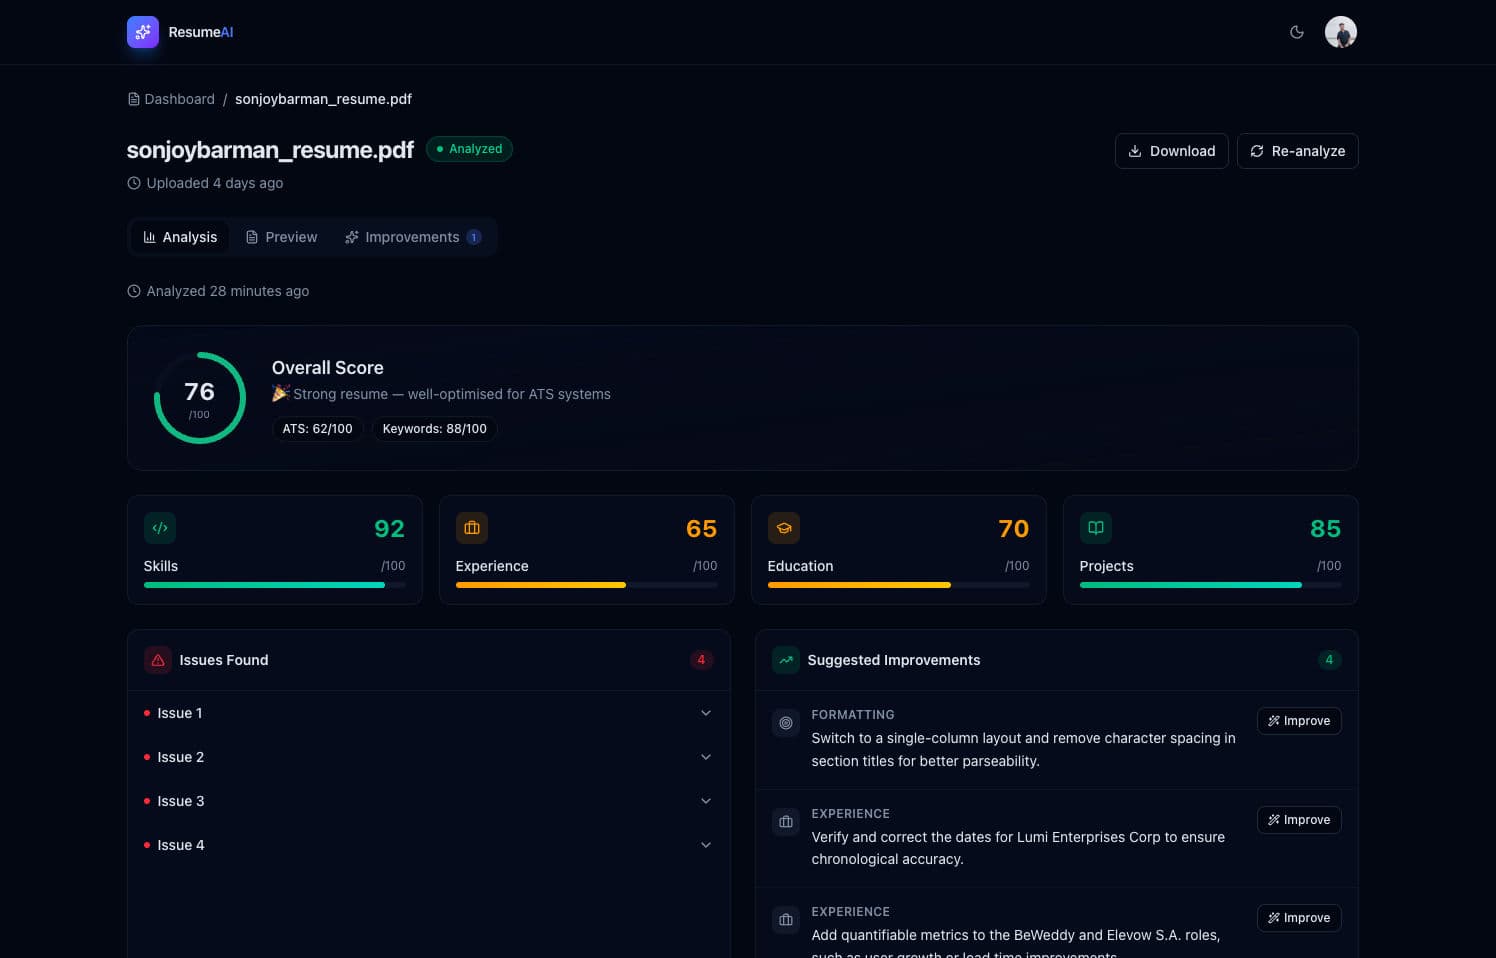
Task: Click Improve for the Formatting suggestion
Action: click(x=1298, y=721)
